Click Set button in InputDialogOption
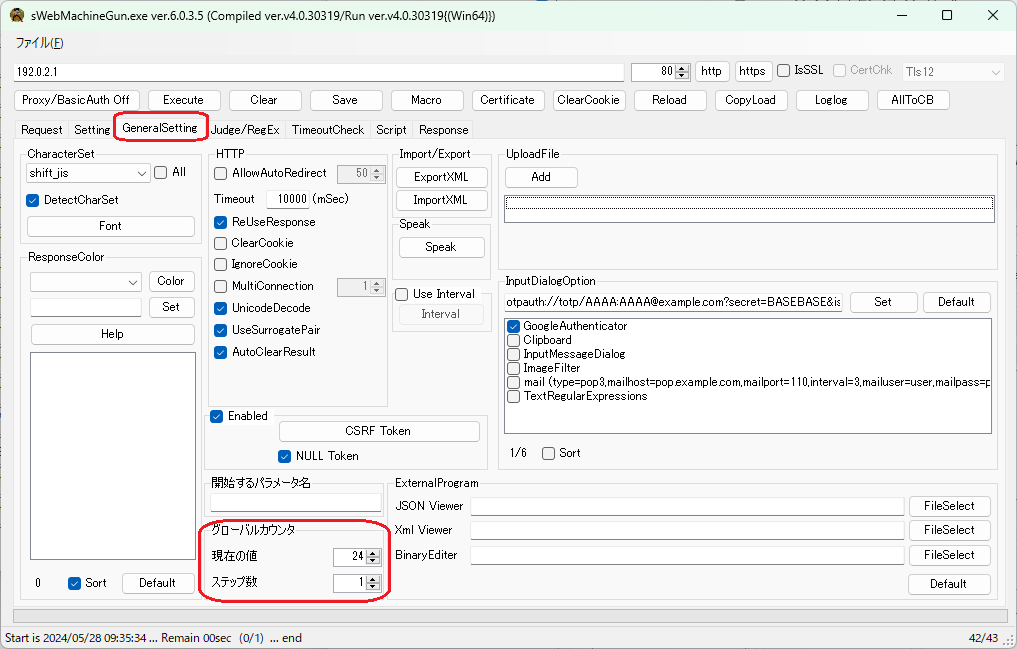1017x649 pixels. [883, 302]
